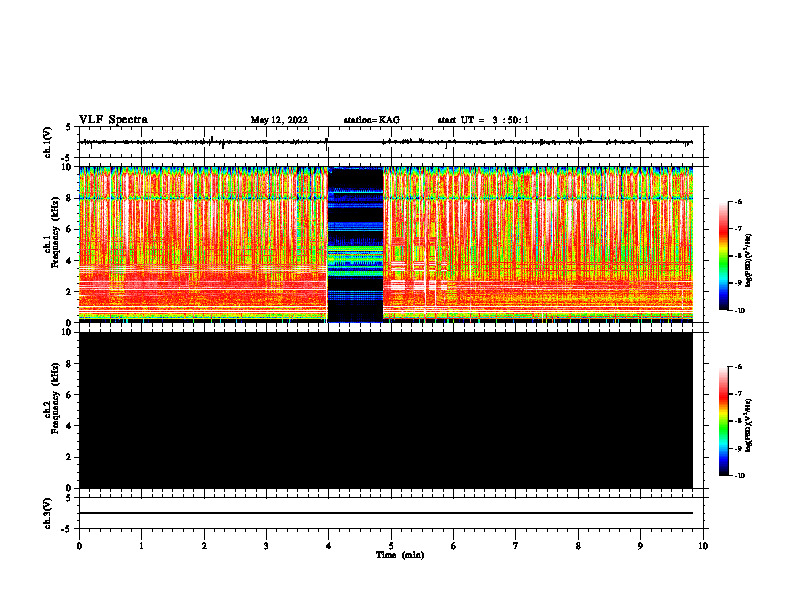Click the ch.2 spectrogram color bar

pyautogui.click(x=723, y=421)
